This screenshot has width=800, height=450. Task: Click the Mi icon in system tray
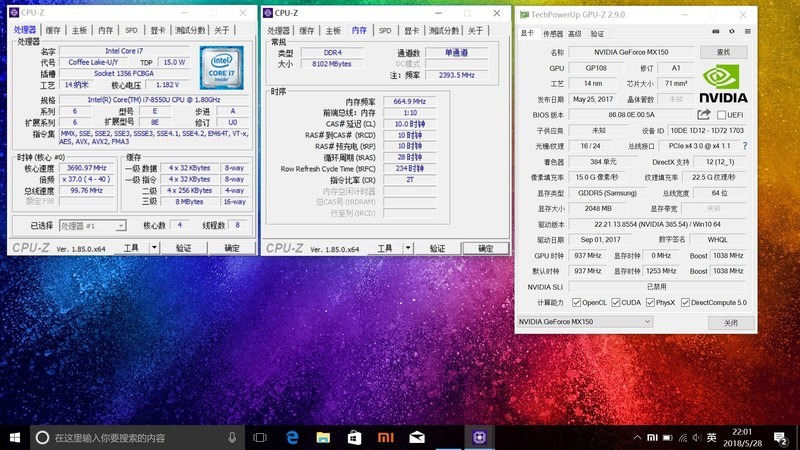[652, 437]
